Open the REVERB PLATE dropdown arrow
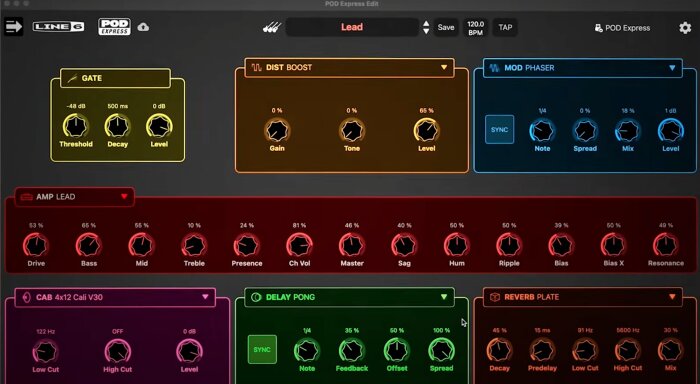 pyautogui.click(x=672, y=297)
